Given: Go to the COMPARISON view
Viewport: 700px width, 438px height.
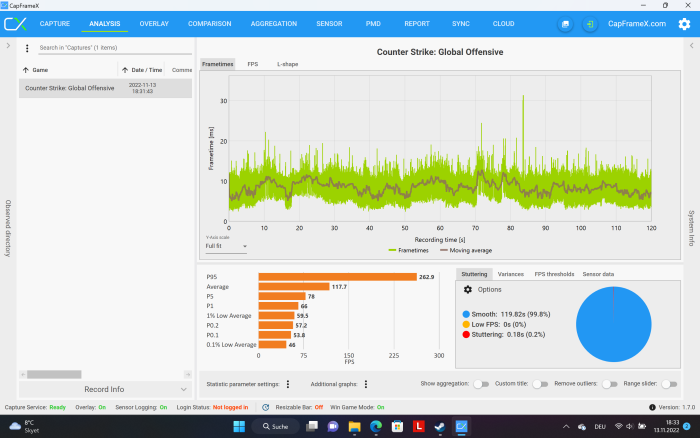Looking at the screenshot, I should pos(209,23).
